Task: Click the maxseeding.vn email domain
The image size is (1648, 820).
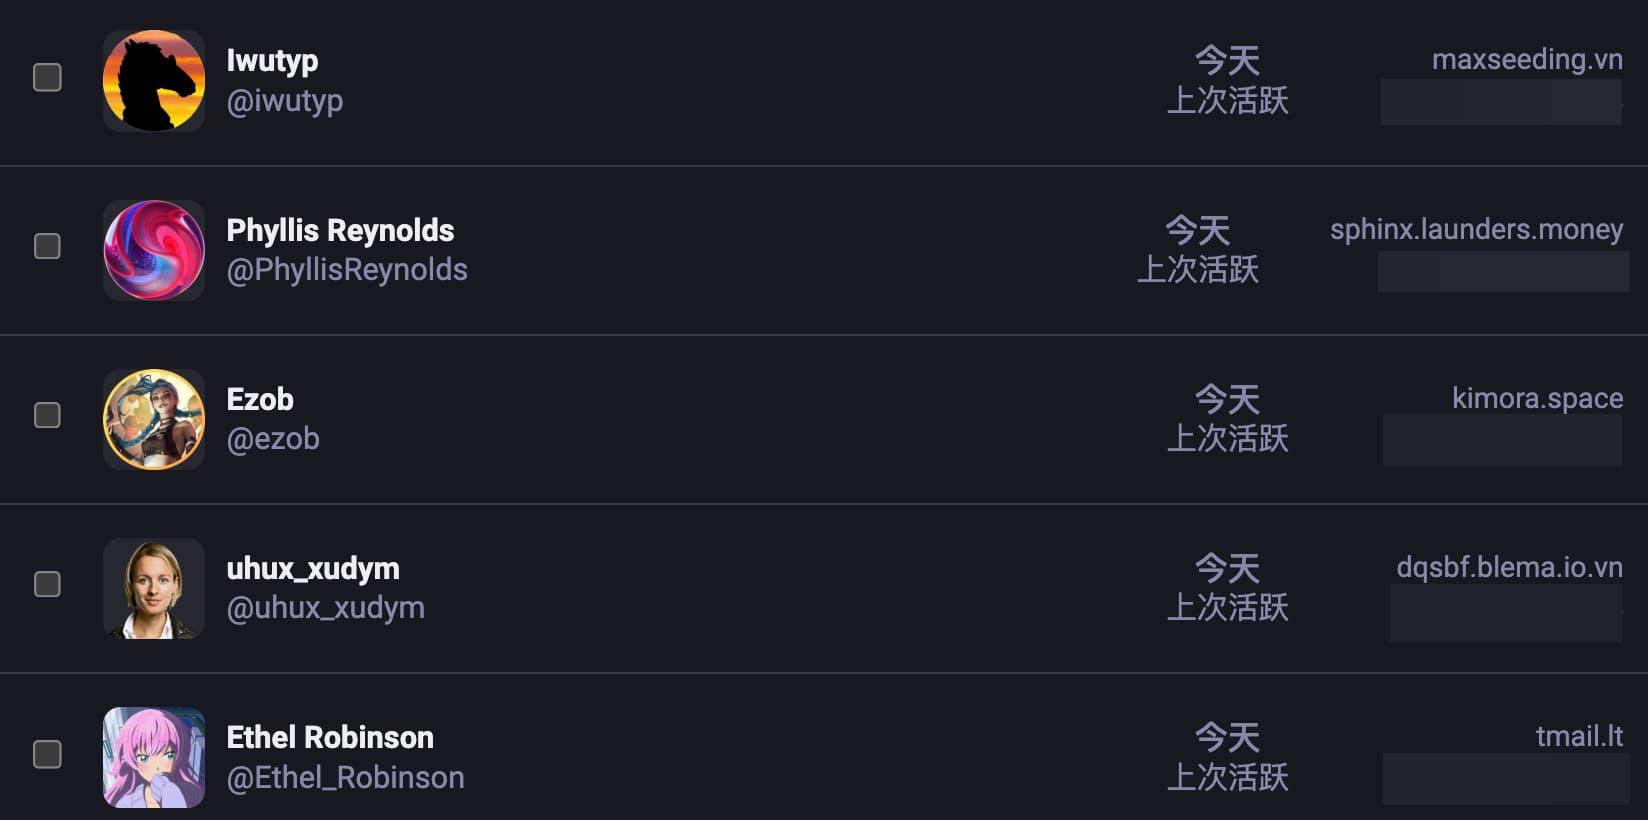Action: pos(1527,59)
